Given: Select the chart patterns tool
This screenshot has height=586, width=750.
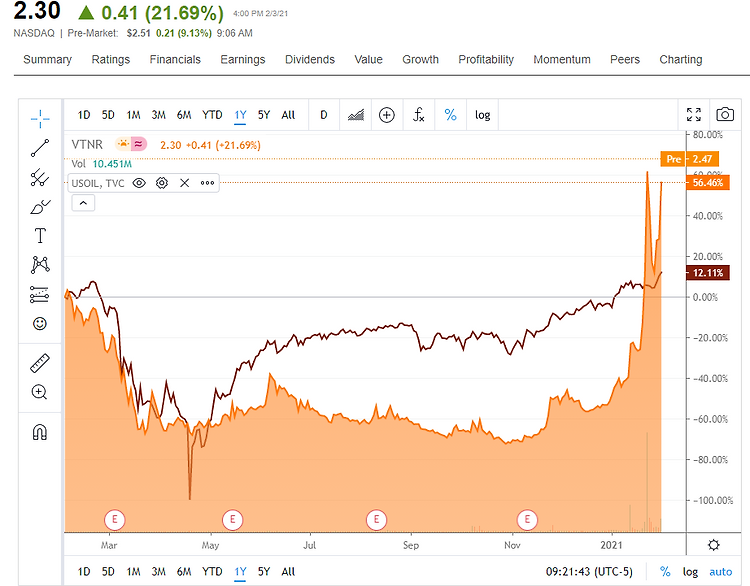Looking at the screenshot, I should [40, 265].
